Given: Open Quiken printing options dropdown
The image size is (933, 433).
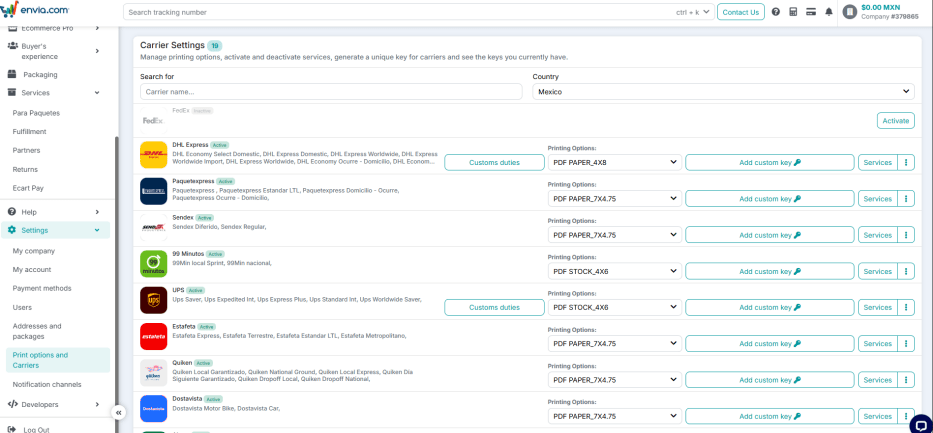Looking at the screenshot, I should (615, 380).
